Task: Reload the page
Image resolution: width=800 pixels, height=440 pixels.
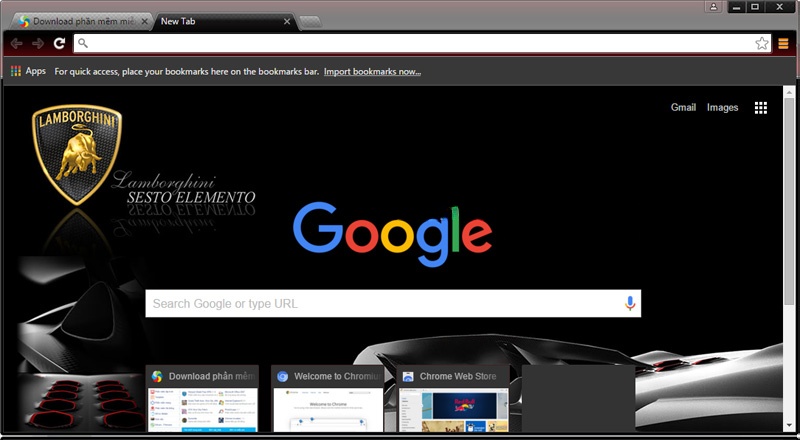Action: point(59,43)
